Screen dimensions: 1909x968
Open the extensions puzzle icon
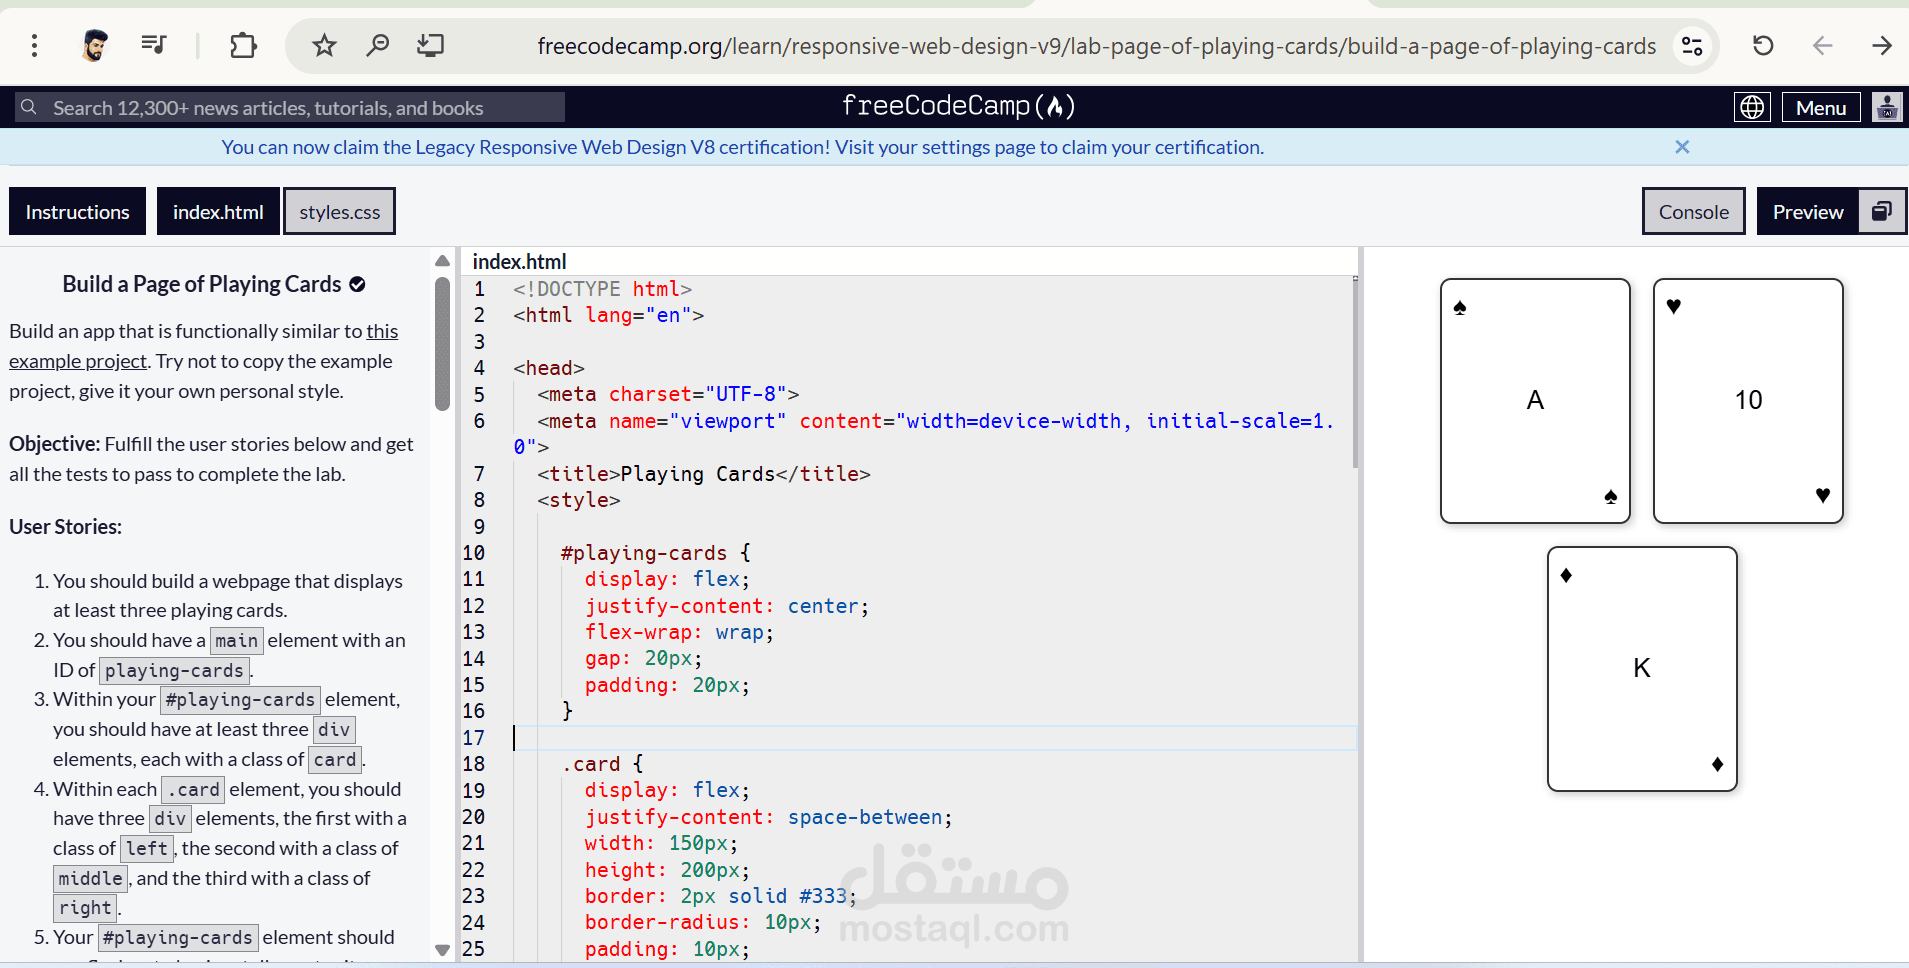(243, 45)
